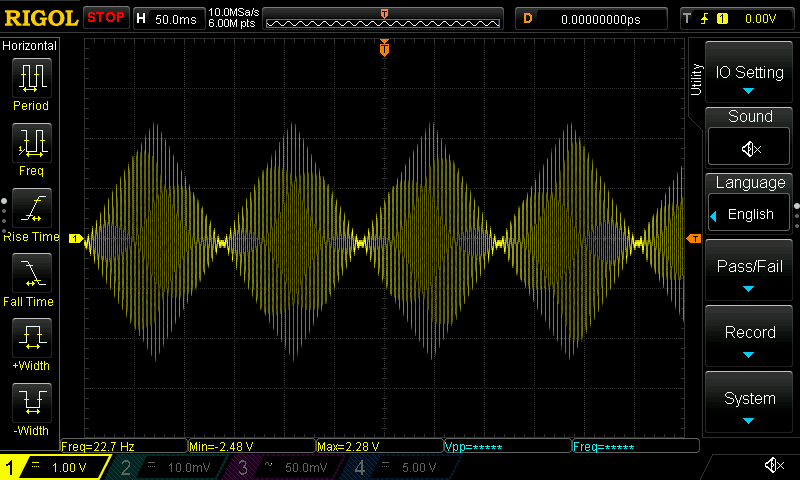
Task: Click the channel 1 ground level marker
Action: coord(76,238)
